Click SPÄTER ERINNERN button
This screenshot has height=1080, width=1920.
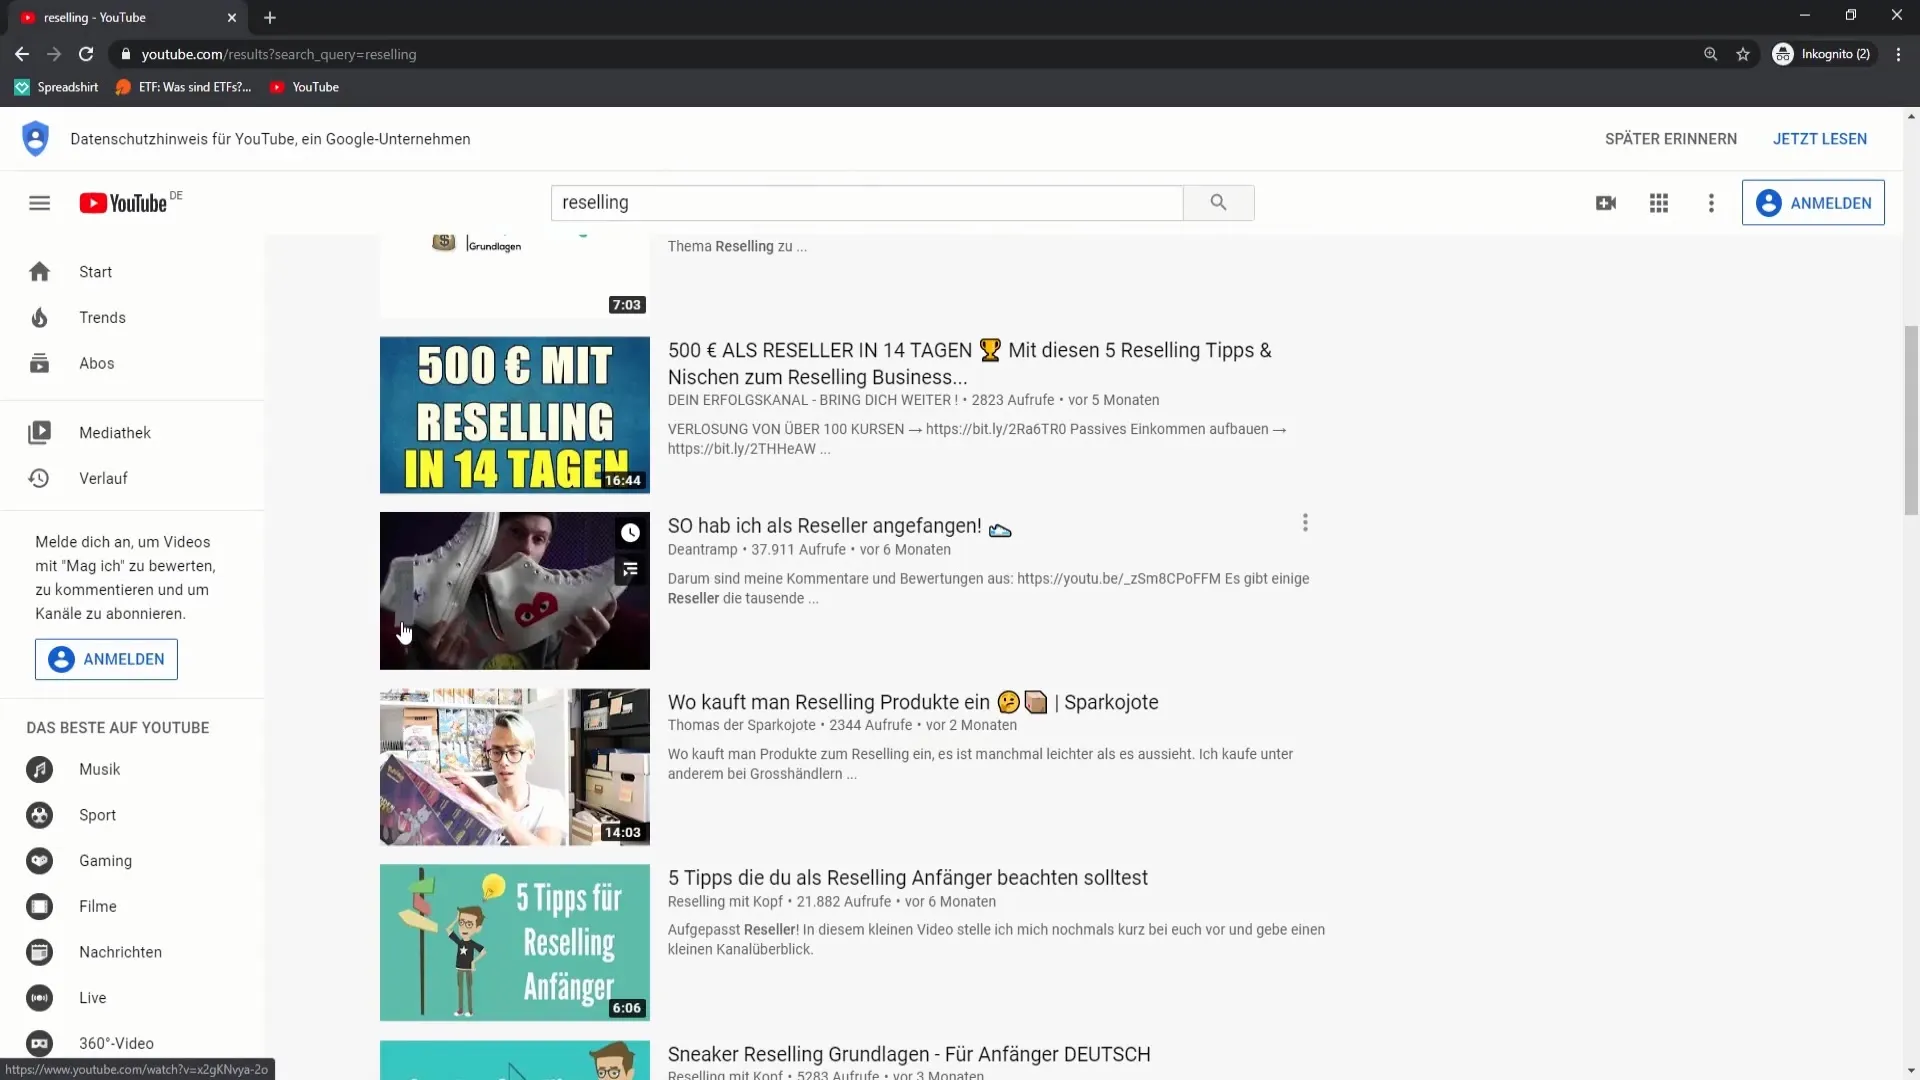point(1671,139)
